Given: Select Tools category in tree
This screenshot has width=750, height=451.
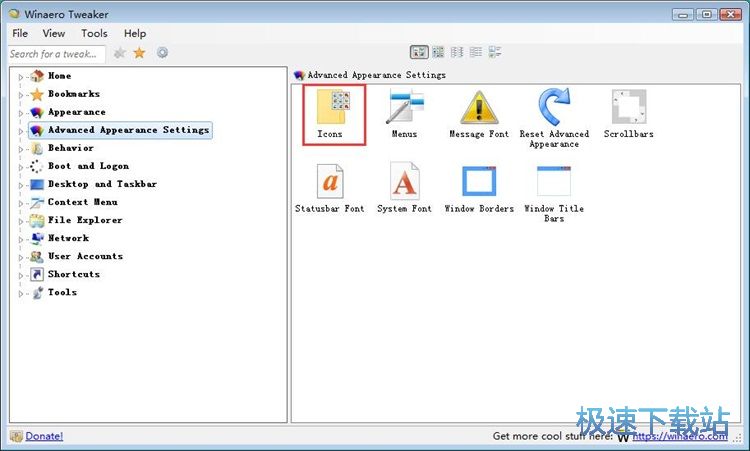Looking at the screenshot, I should click(x=62, y=292).
